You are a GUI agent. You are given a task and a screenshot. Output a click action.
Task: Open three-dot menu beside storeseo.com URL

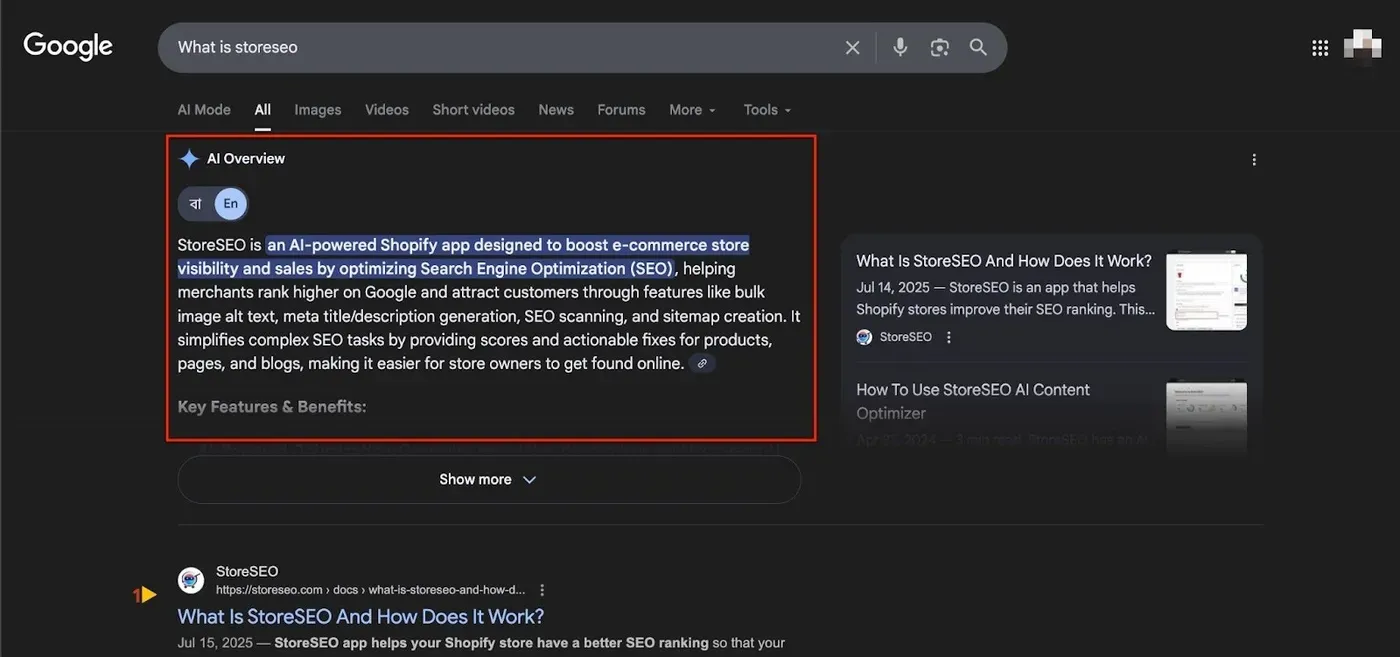(x=542, y=590)
